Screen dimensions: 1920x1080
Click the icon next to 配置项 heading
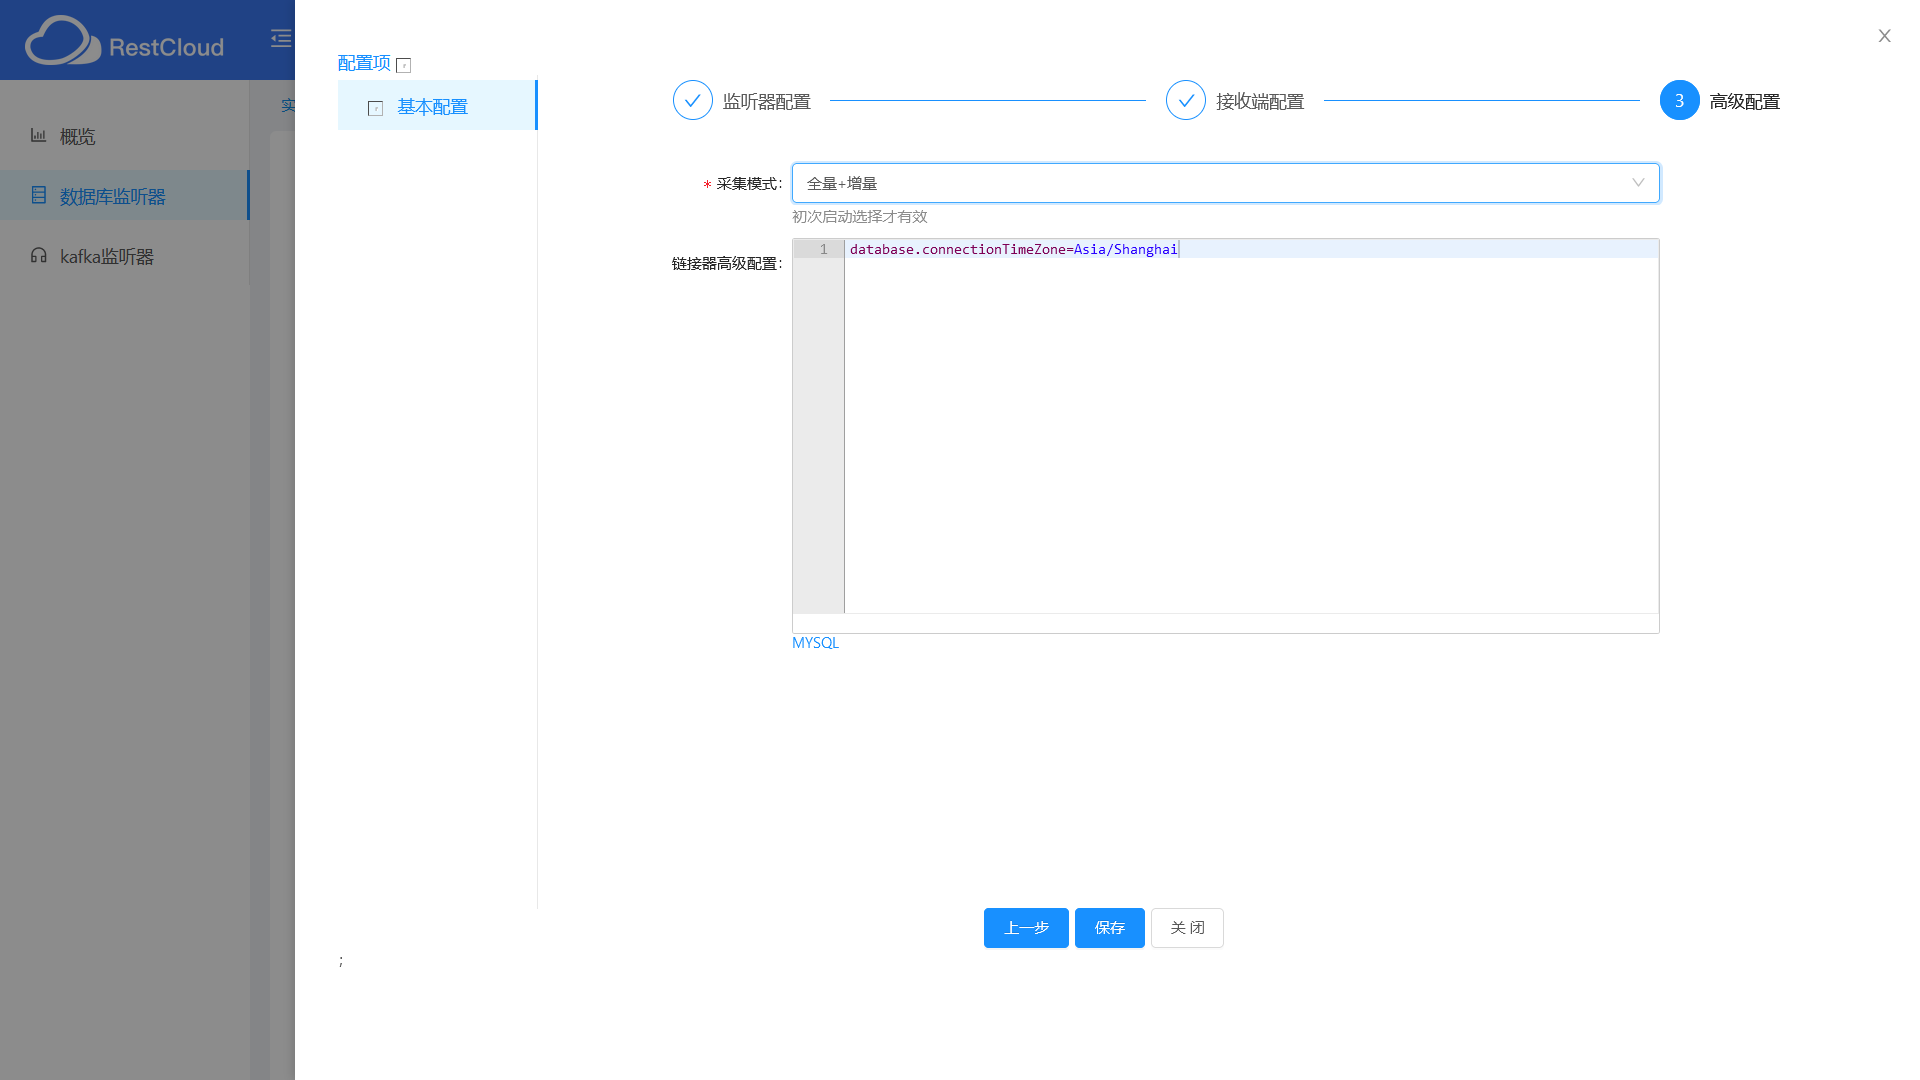404,66
